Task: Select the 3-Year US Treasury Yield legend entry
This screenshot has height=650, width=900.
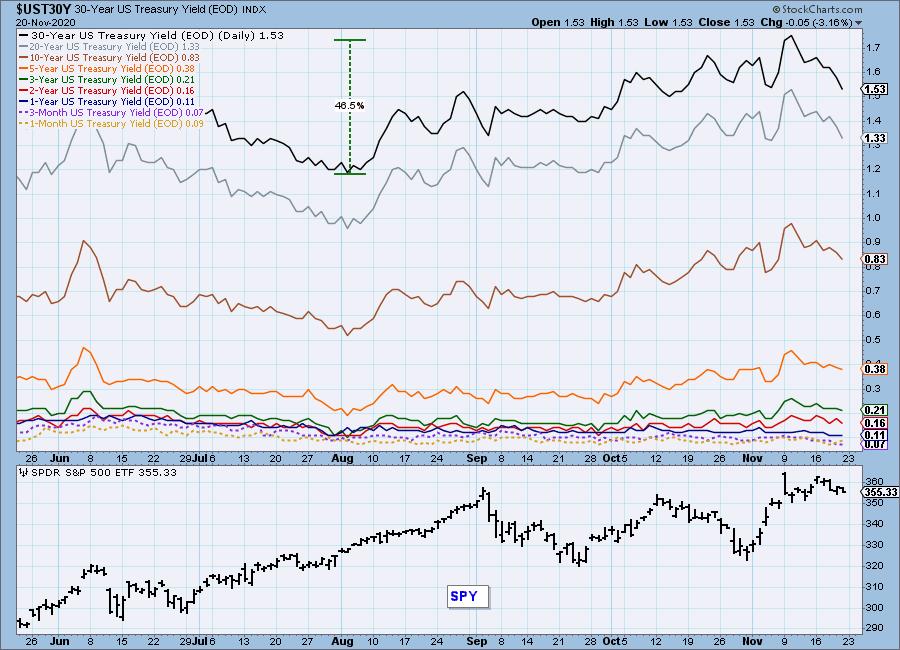Action: [107, 79]
